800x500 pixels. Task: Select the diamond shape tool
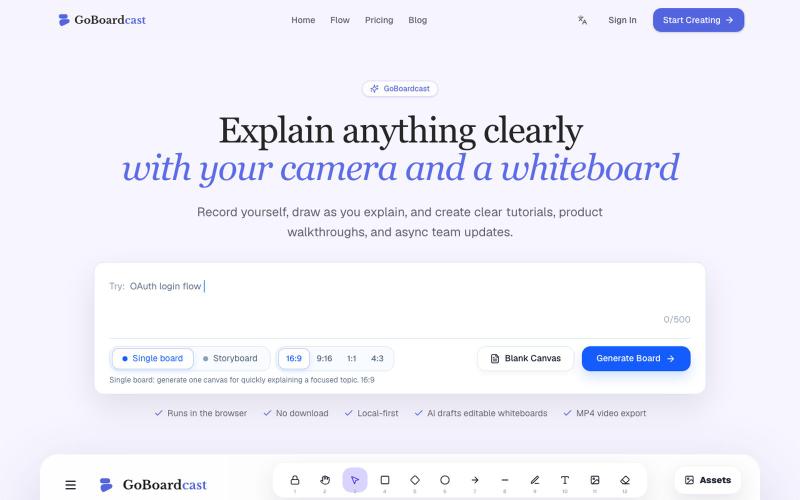point(415,480)
